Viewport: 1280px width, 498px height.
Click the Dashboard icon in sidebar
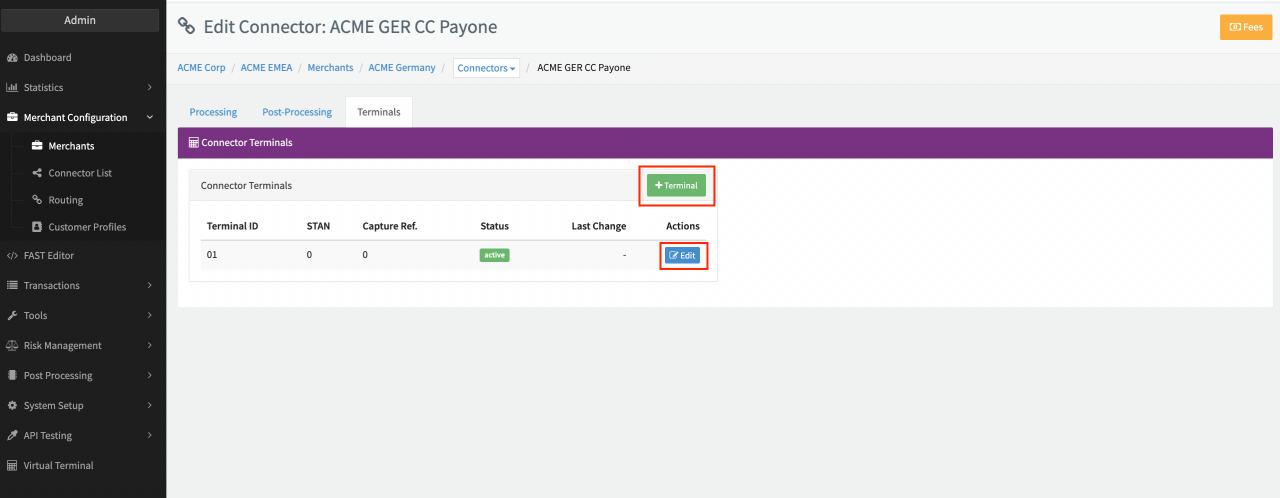pos(13,58)
